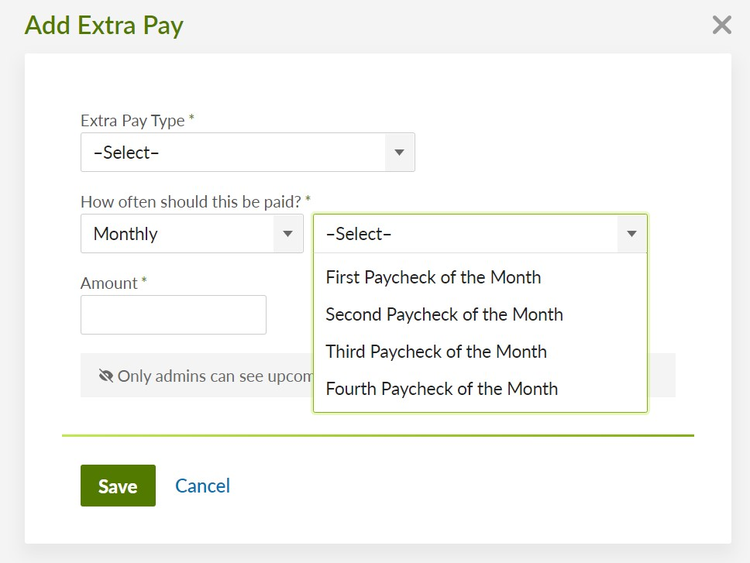Collapse the paycheck selection dropdown arrow
Image resolution: width=750 pixels, height=563 pixels.
(632, 233)
